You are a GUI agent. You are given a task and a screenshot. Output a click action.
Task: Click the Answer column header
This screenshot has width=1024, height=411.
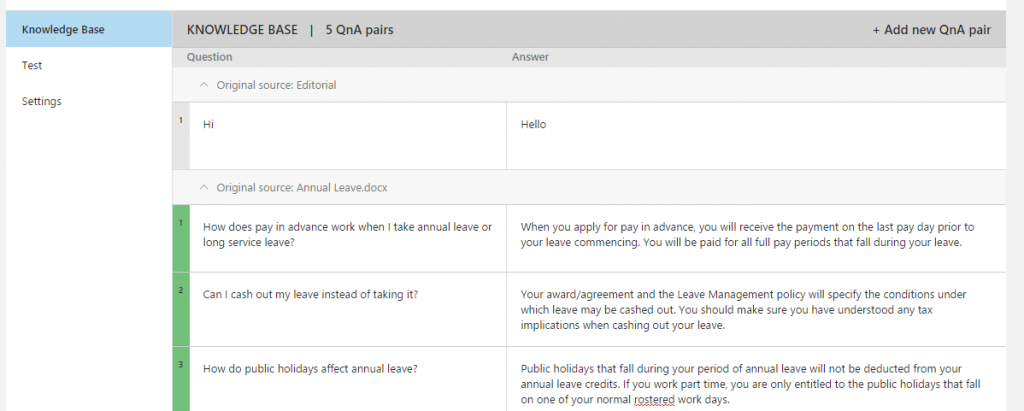tap(530, 58)
